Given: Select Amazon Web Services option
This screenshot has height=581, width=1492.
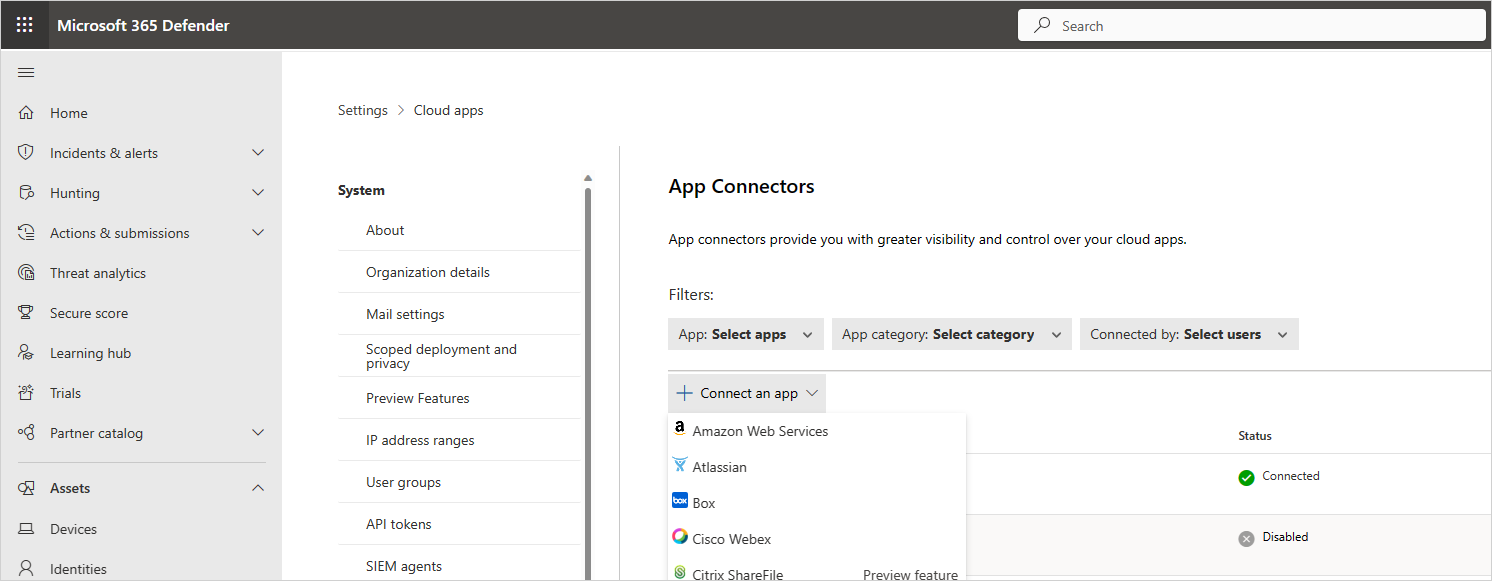Looking at the screenshot, I should pos(760,431).
